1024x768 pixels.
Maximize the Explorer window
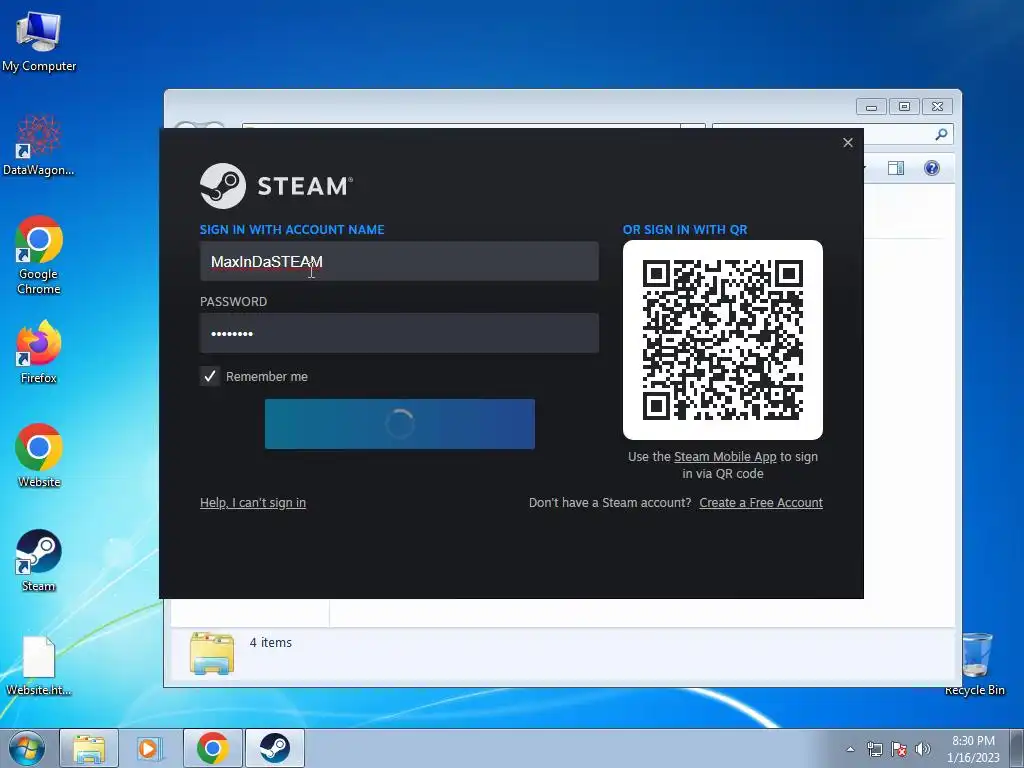[904, 106]
